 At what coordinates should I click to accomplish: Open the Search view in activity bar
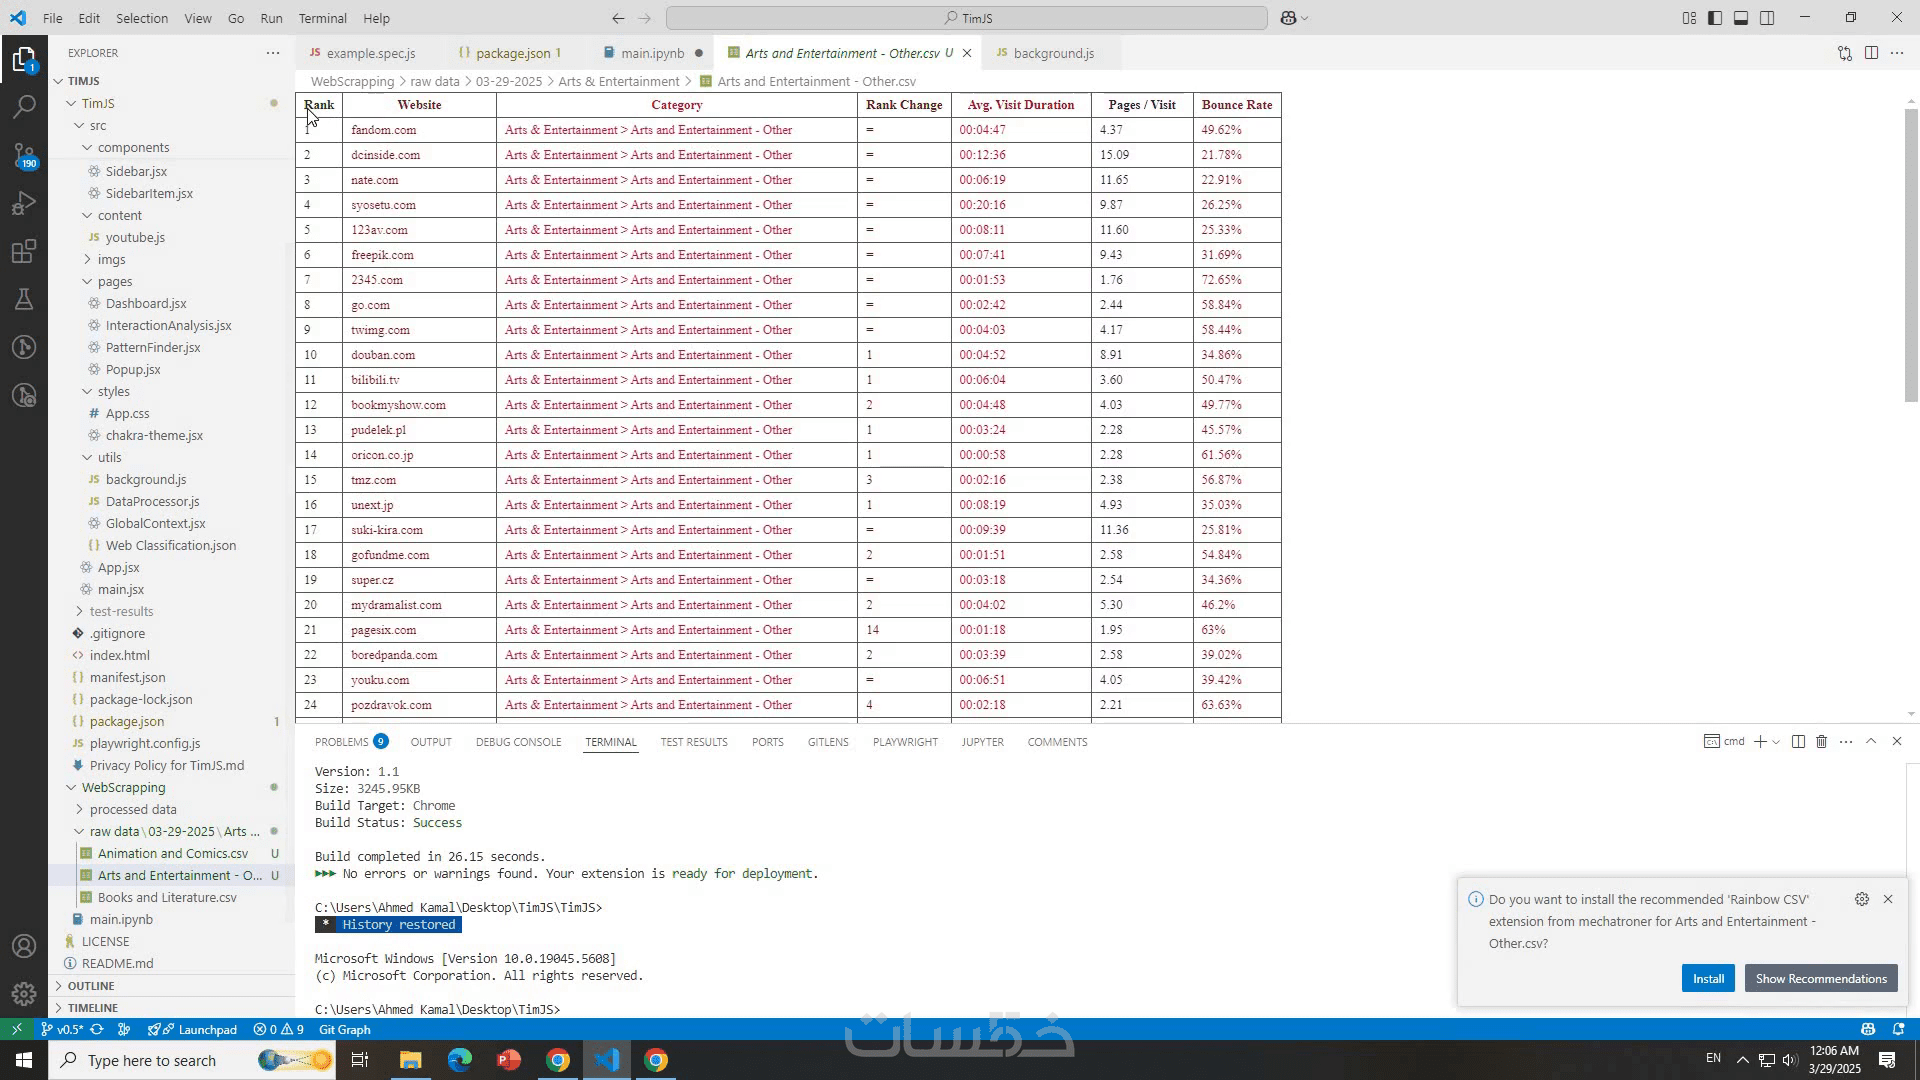pos(24,106)
